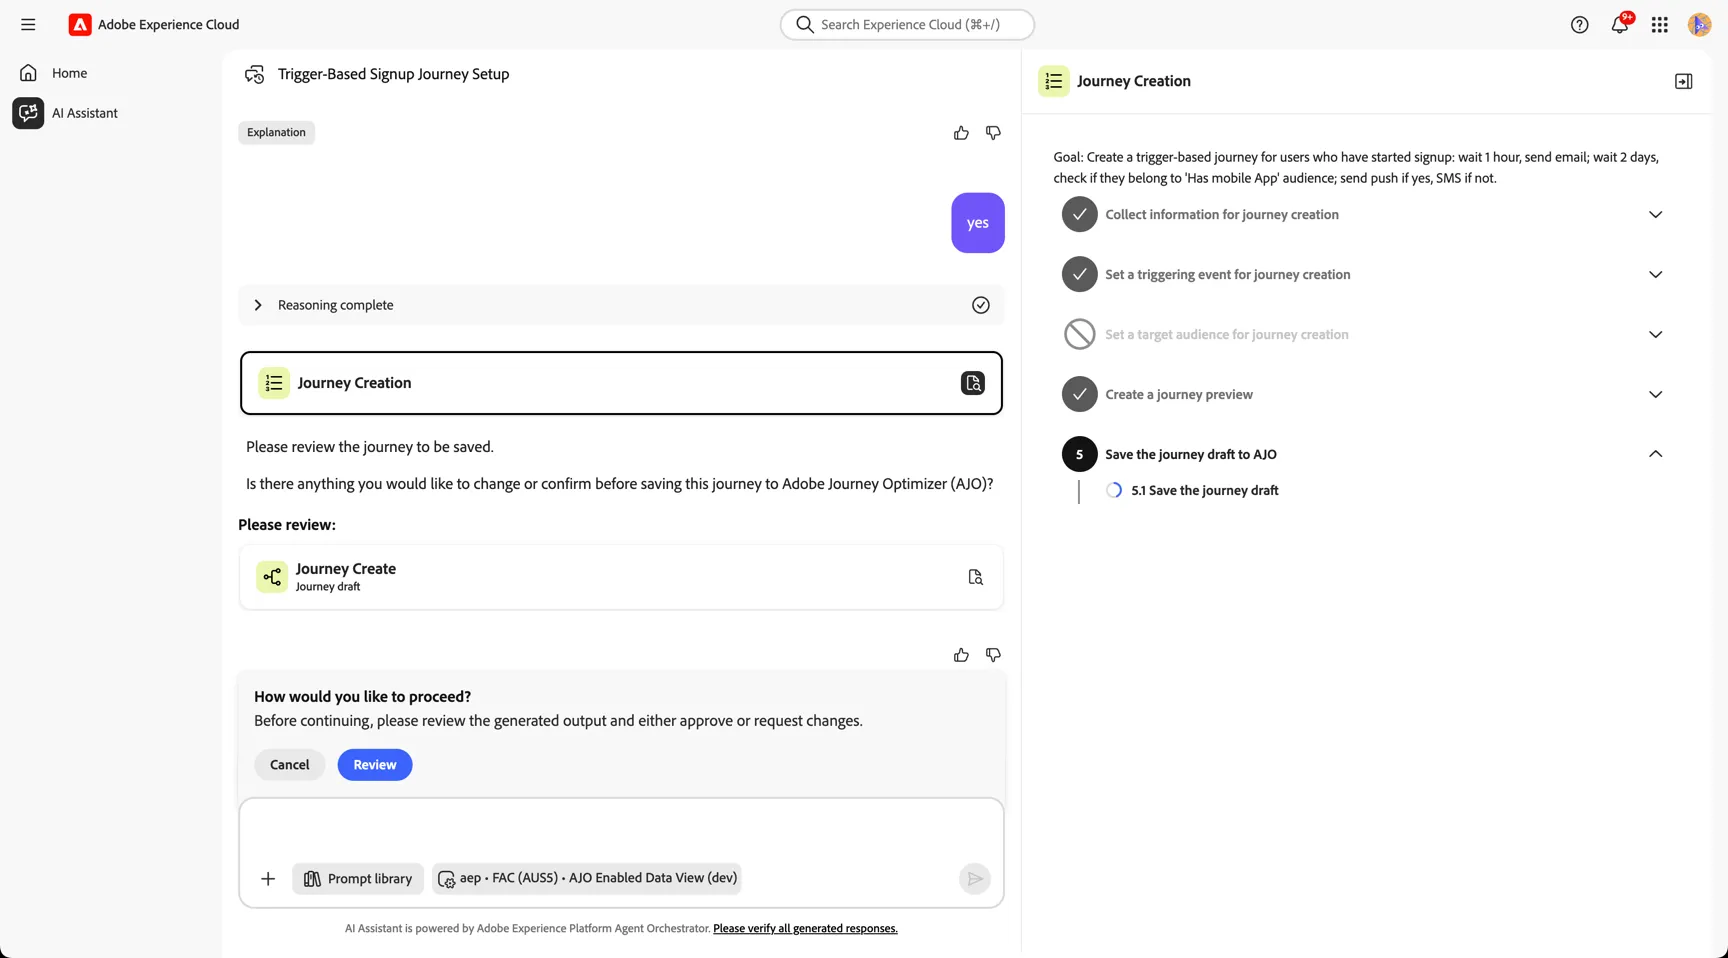Click the conversation title chat icon
Screen dimensions: 1728x958
255,74
